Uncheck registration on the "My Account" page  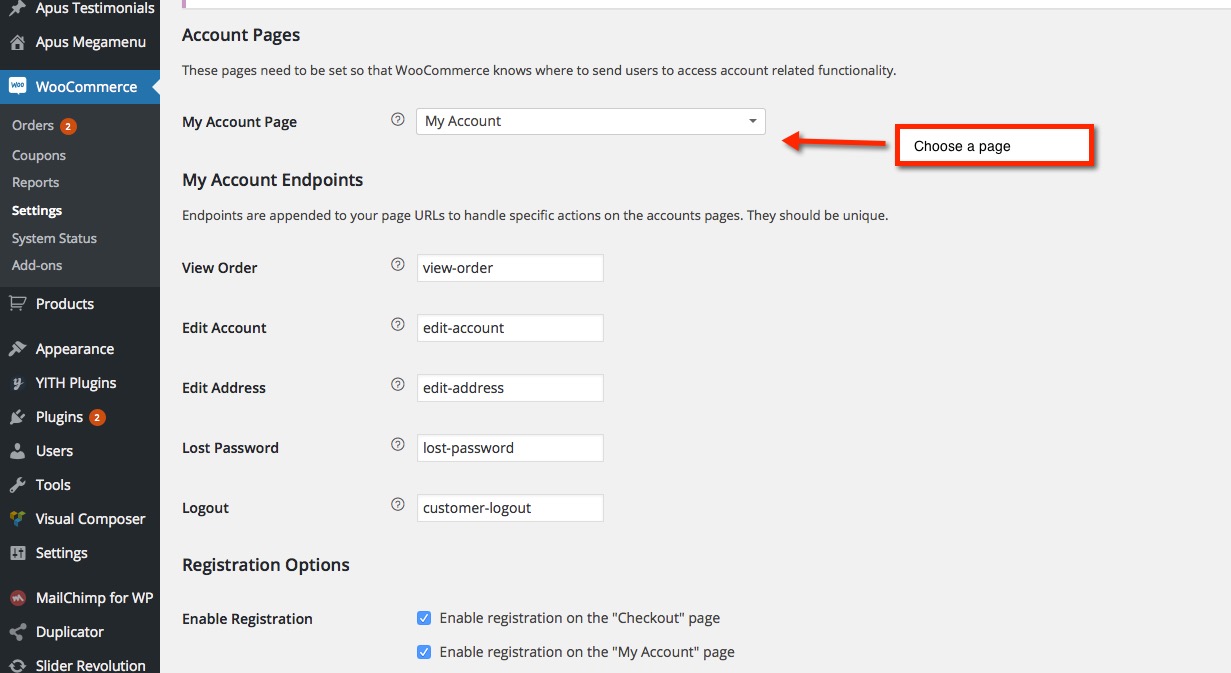point(424,652)
